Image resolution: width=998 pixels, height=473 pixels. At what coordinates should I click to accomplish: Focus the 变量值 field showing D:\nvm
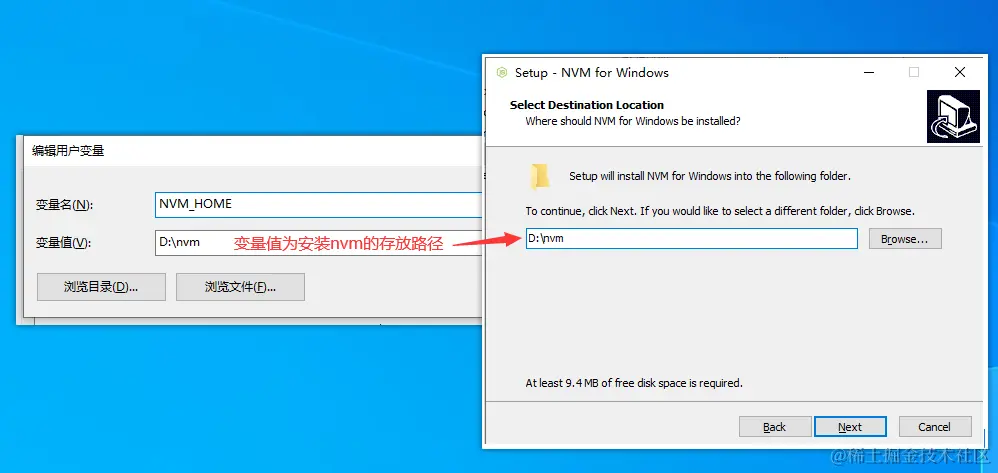(x=318, y=243)
